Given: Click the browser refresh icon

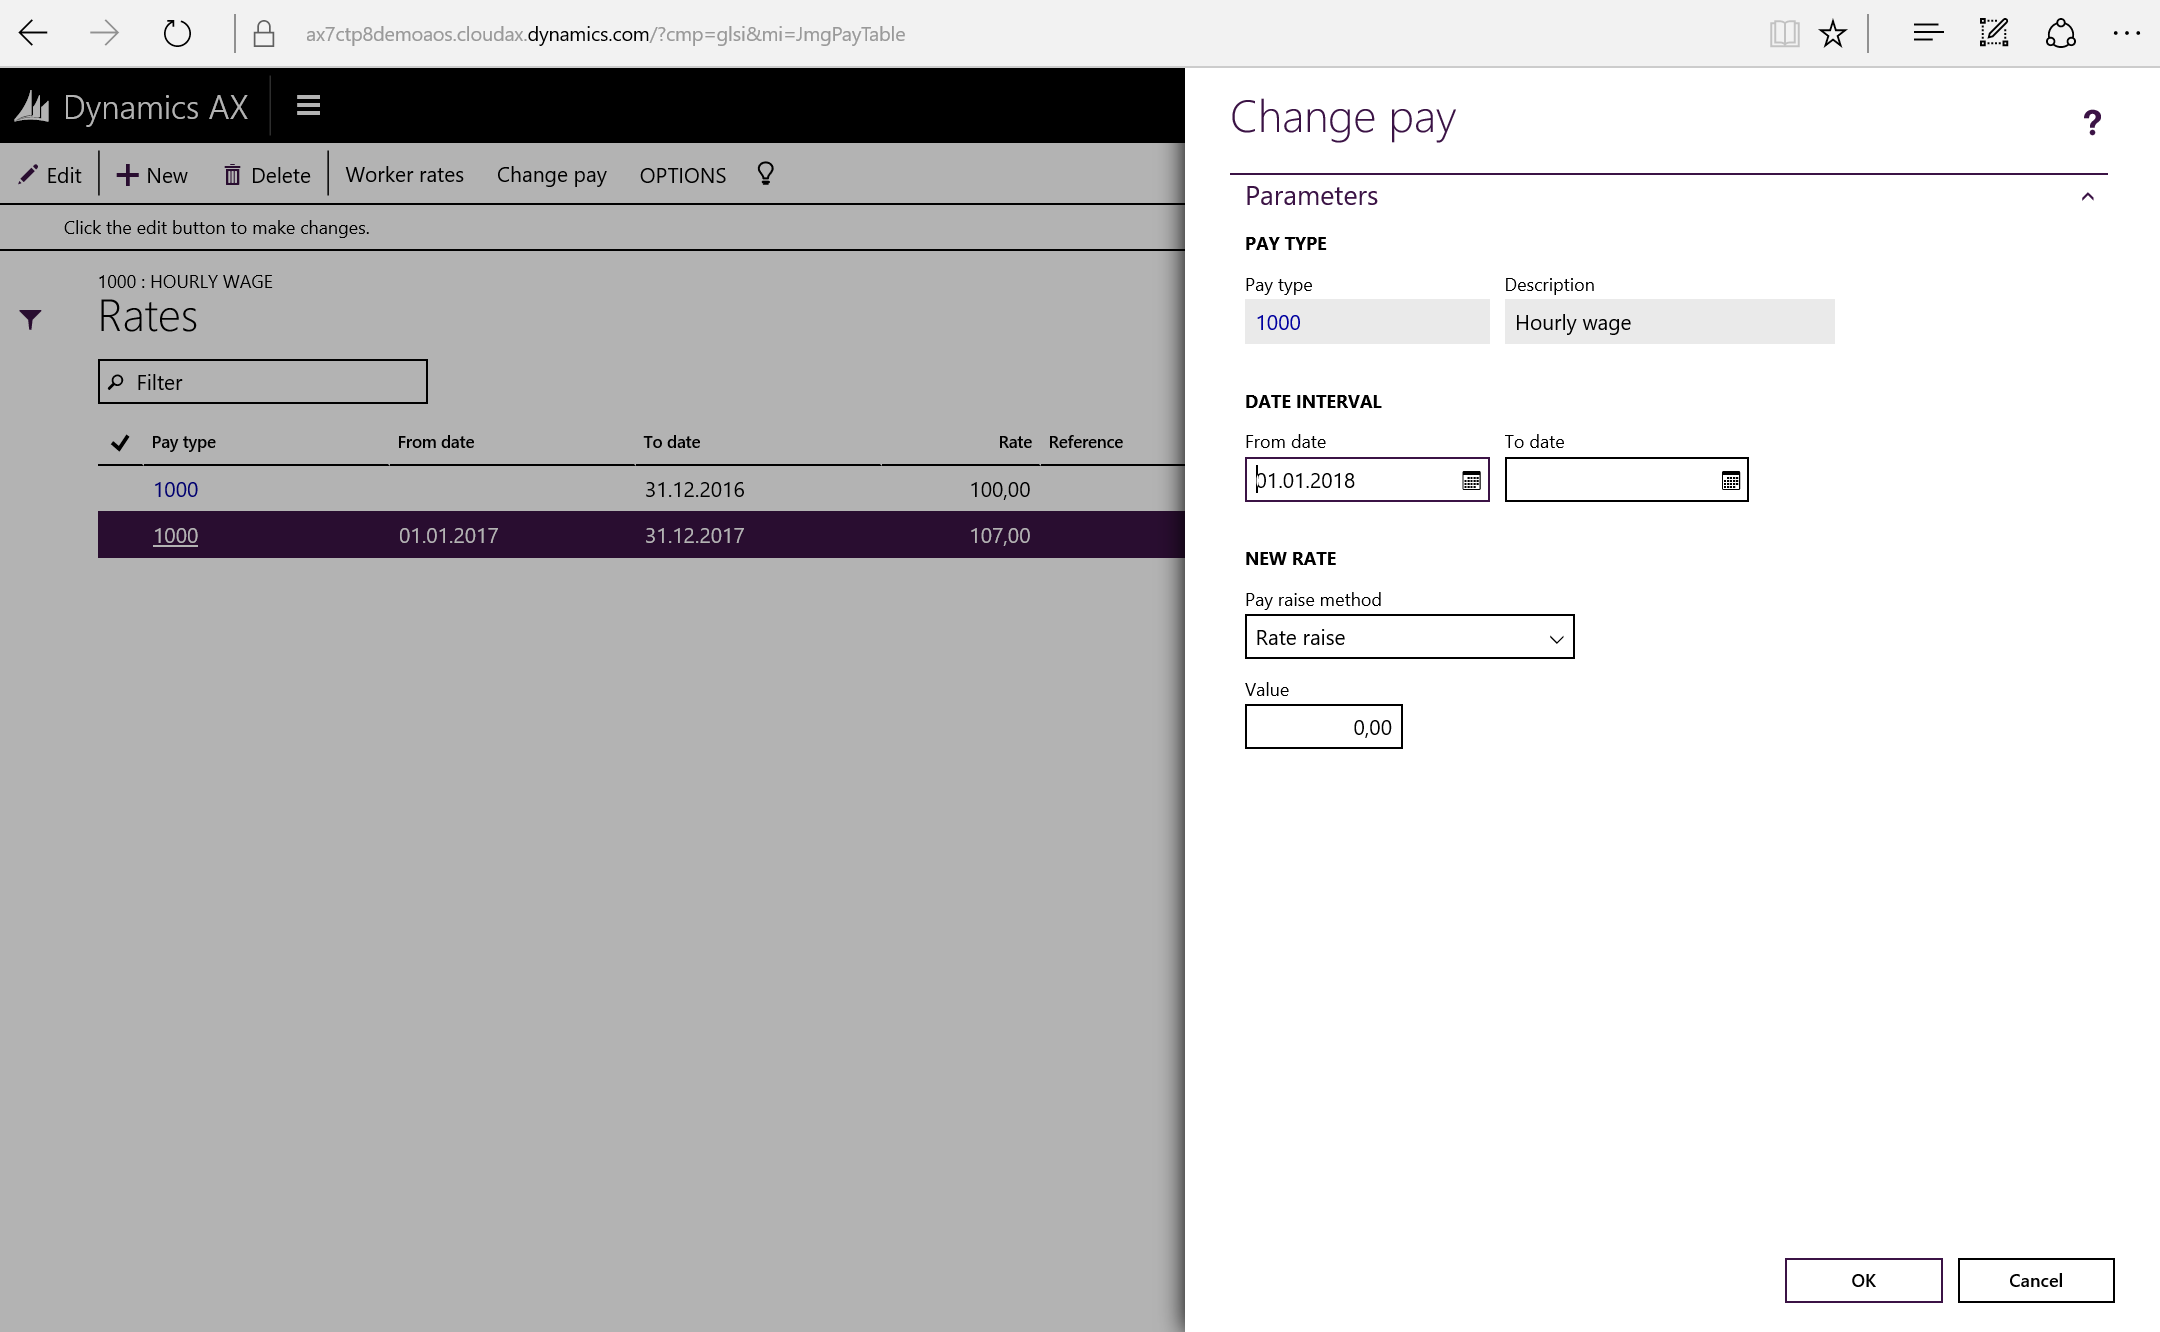Looking at the screenshot, I should (177, 34).
